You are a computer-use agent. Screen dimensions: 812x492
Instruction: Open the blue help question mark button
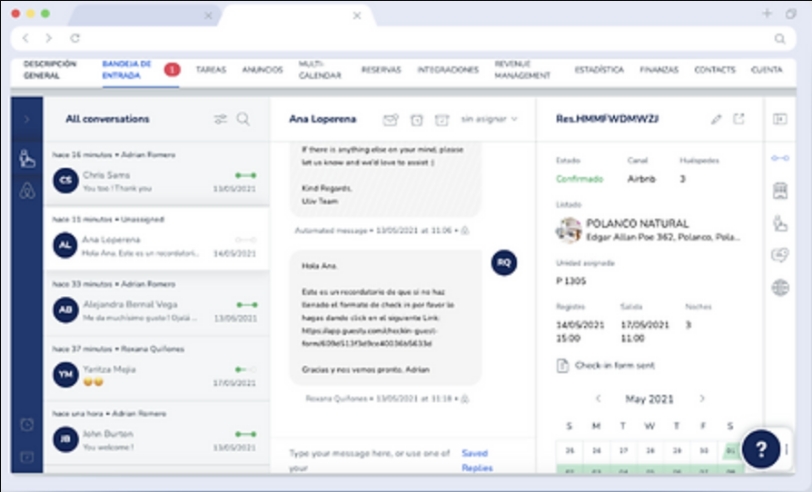point(760,449)
